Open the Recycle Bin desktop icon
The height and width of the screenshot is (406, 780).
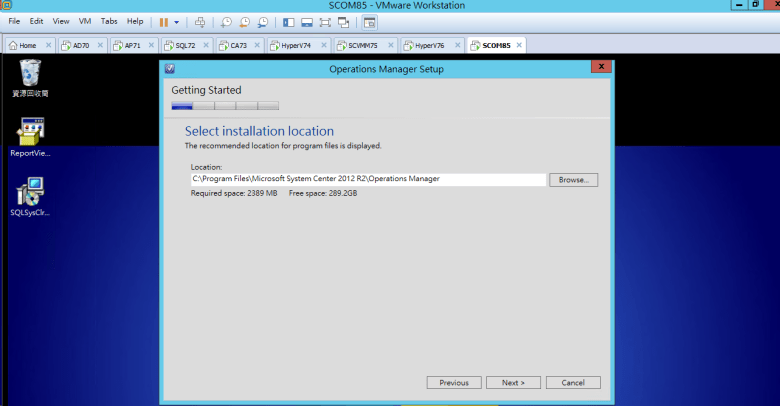(x=31, y=77)
